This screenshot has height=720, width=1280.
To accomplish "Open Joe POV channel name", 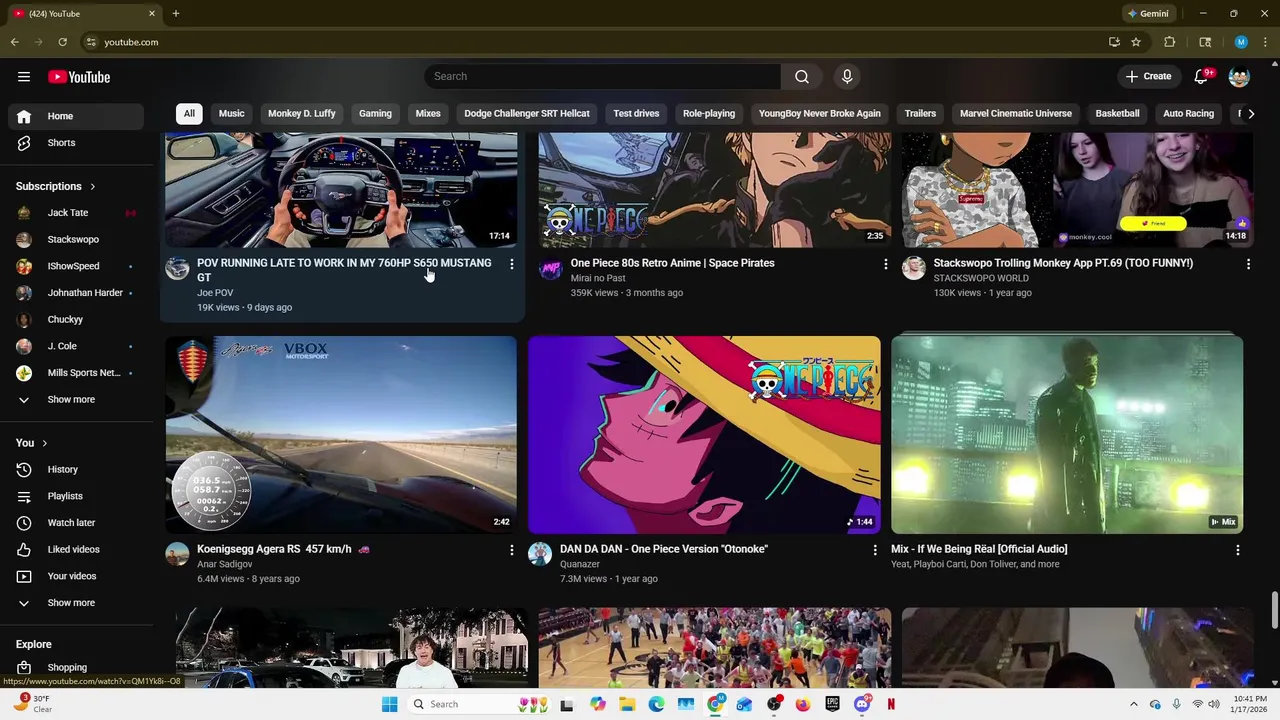I will pos(215,293).
